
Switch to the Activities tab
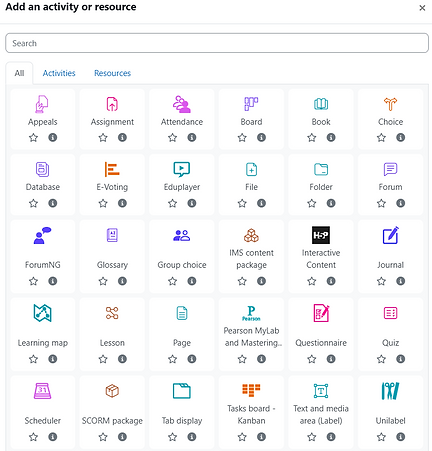point(59,73)
